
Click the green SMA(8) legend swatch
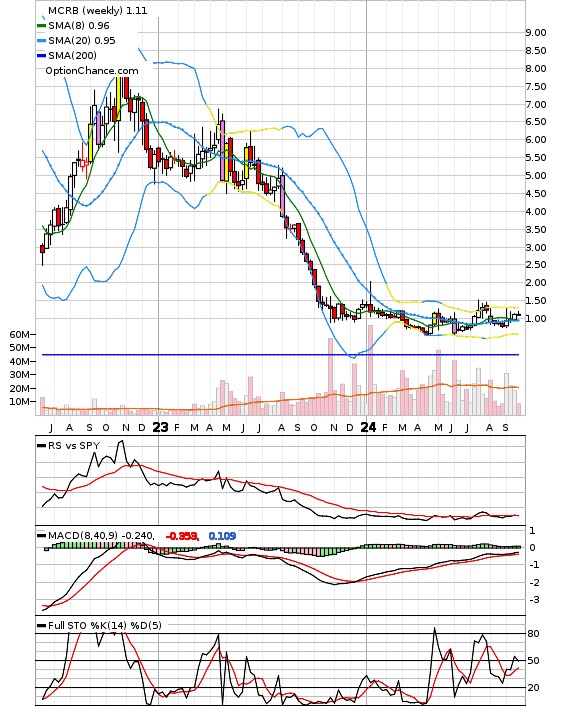pos(41,26)
